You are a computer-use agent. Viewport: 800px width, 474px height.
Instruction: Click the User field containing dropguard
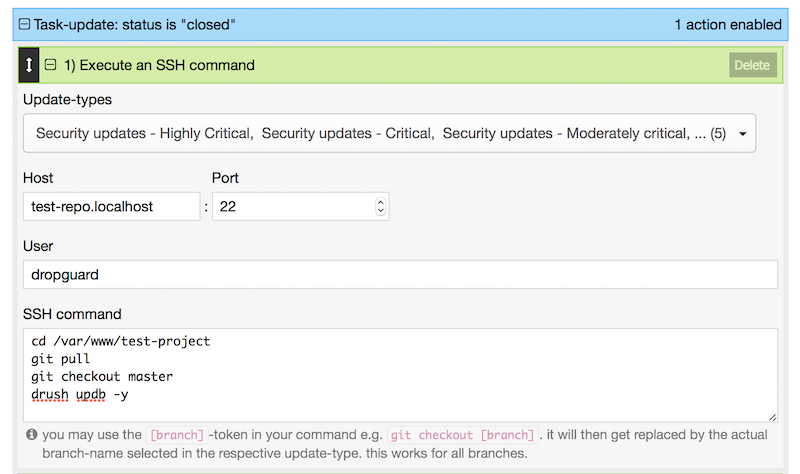click(x=400, y=275)
